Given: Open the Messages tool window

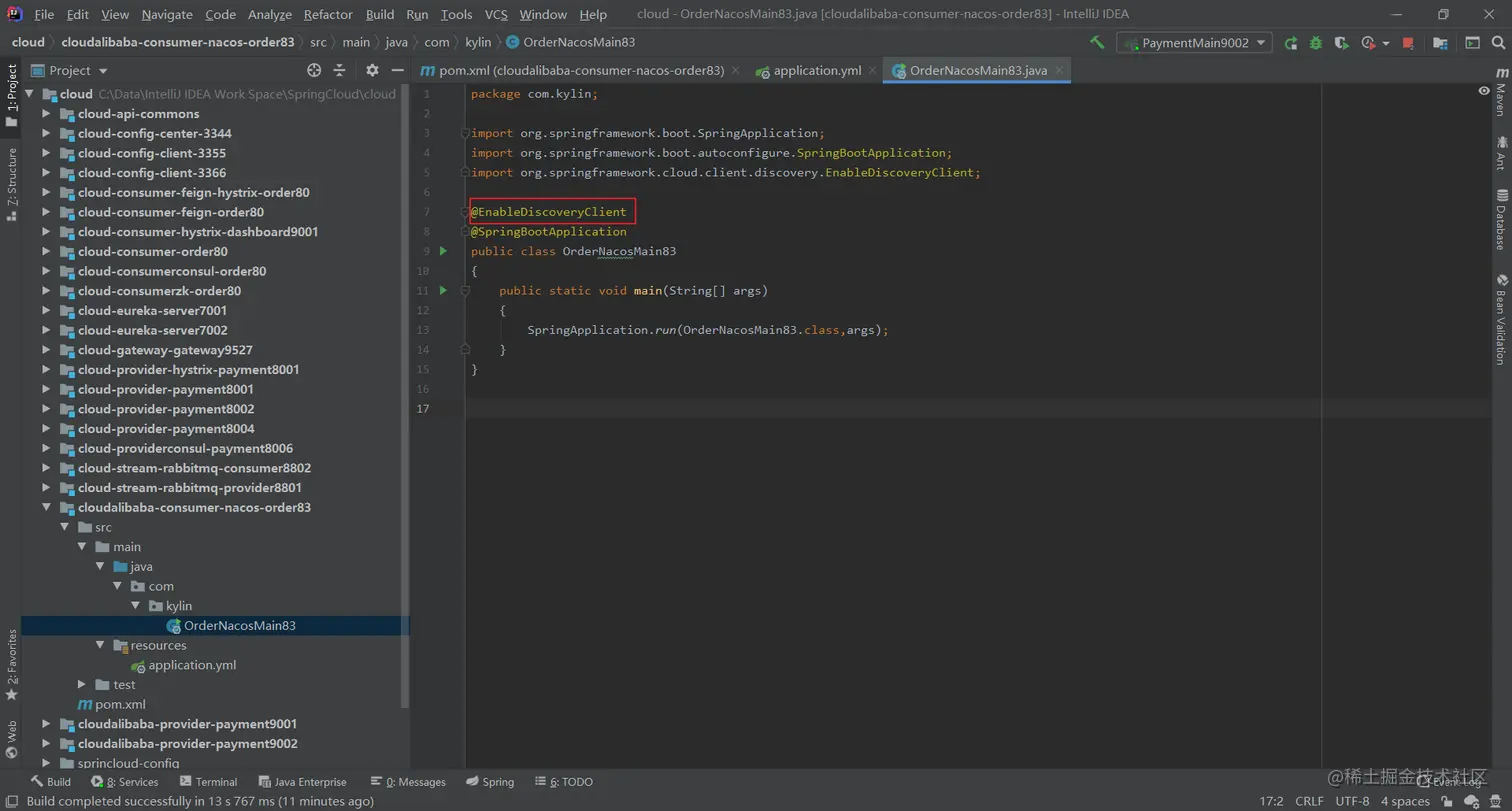Looking at the screenshot, I should 408,782.
